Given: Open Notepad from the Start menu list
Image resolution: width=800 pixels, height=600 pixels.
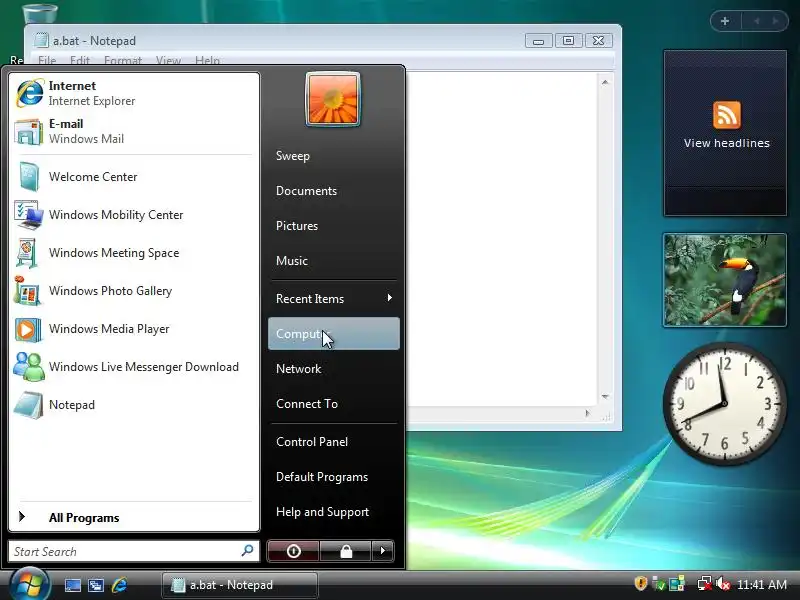Looking at the screenshot, I should 134,405.
